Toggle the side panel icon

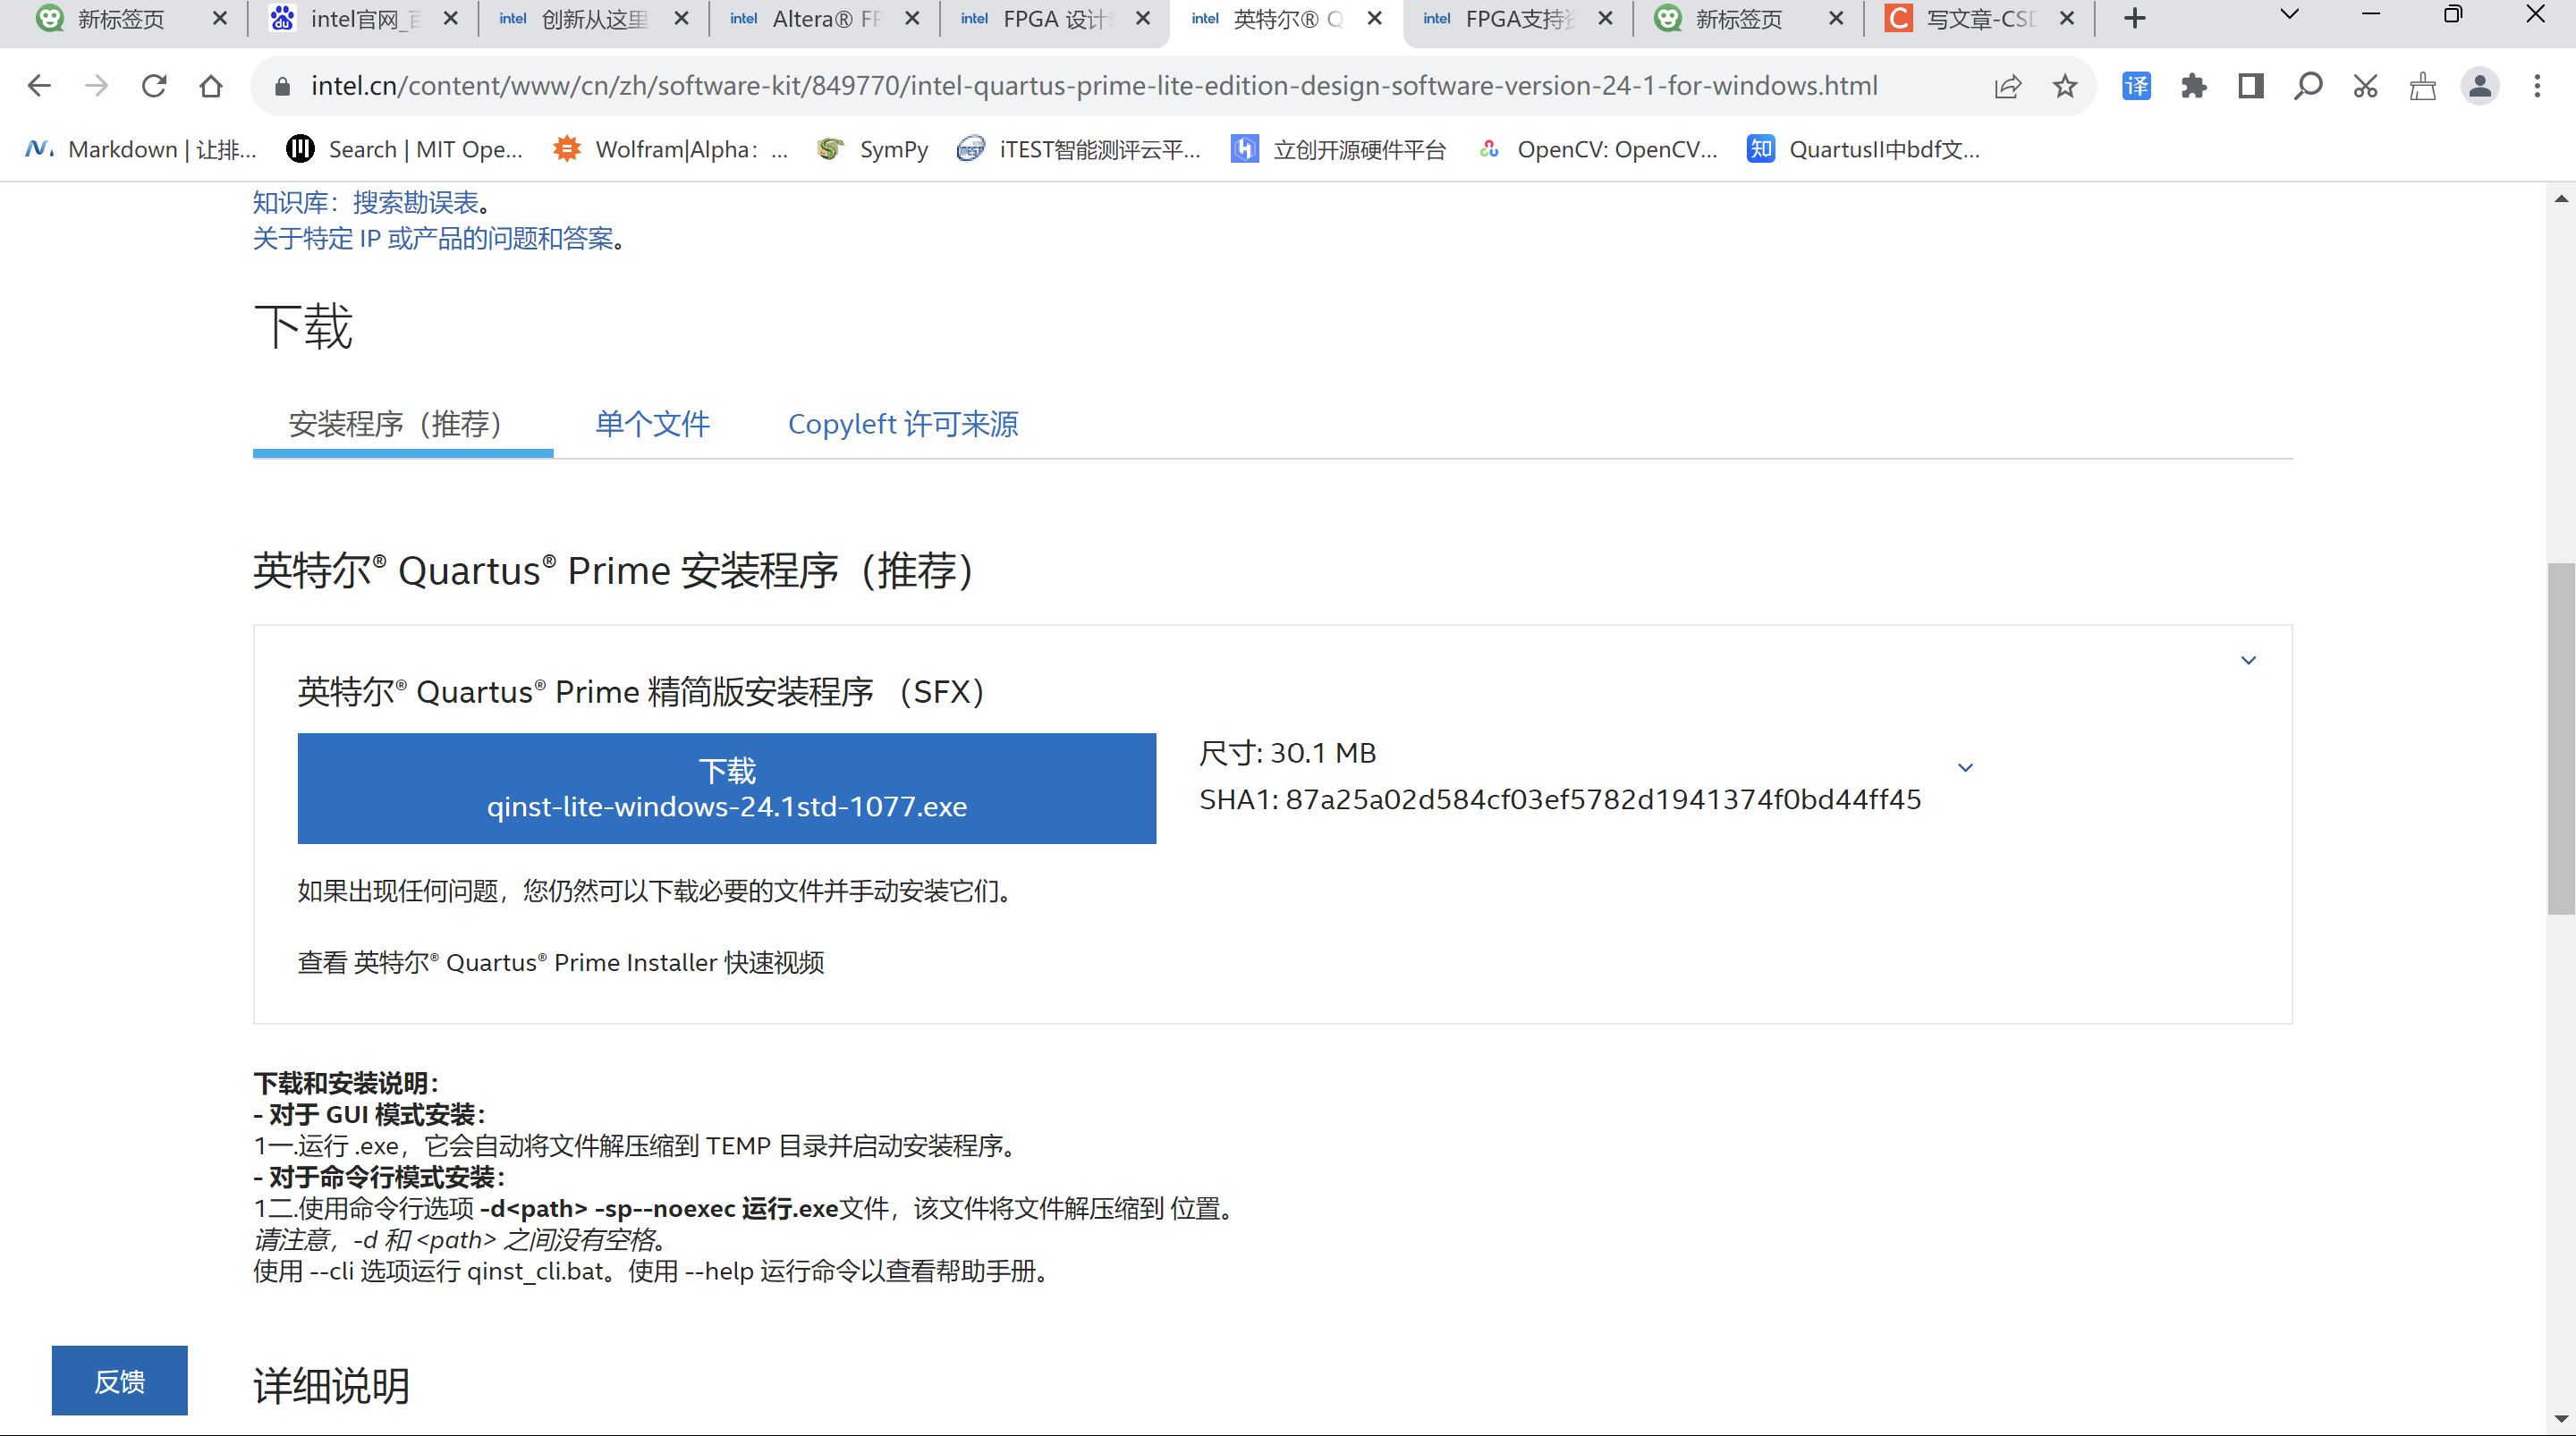coord(2250,86)
